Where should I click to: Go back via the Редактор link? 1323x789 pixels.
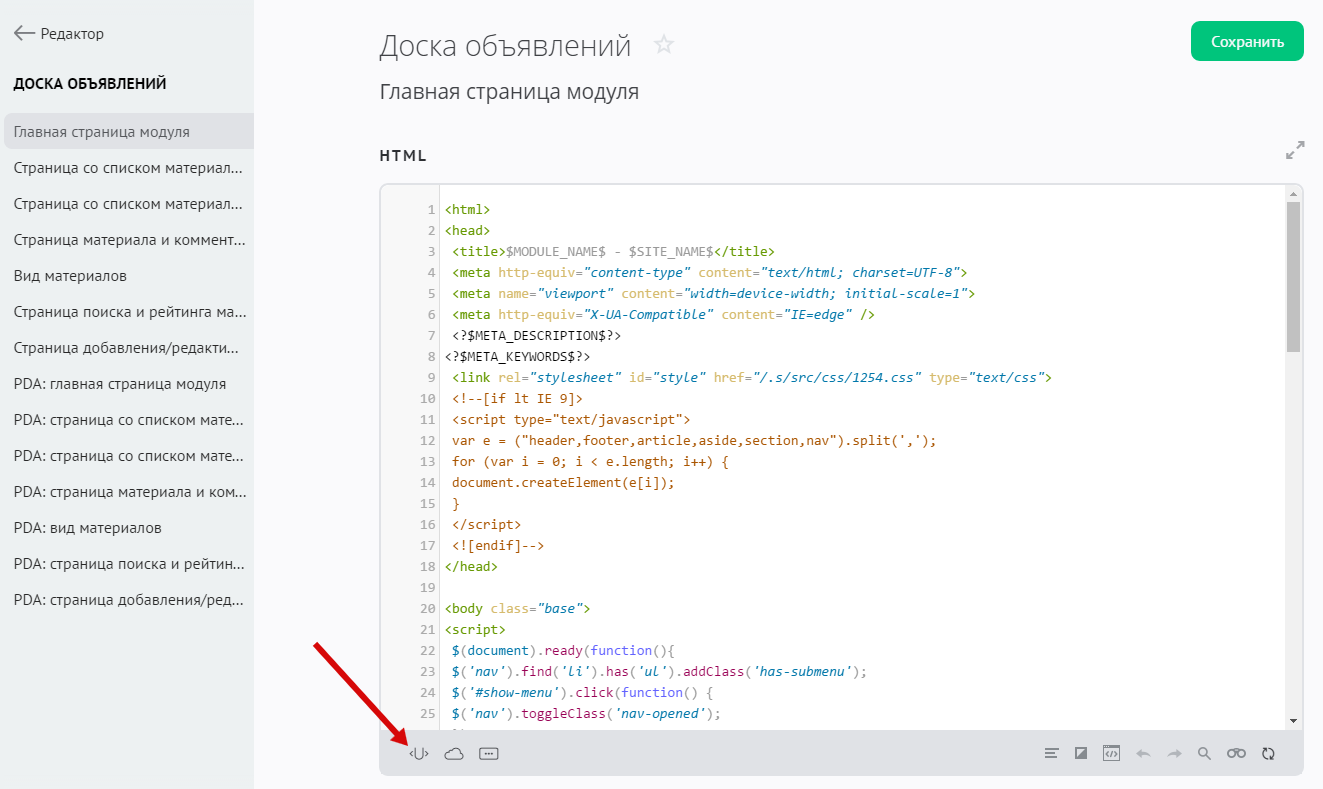[x=59, y=34]
